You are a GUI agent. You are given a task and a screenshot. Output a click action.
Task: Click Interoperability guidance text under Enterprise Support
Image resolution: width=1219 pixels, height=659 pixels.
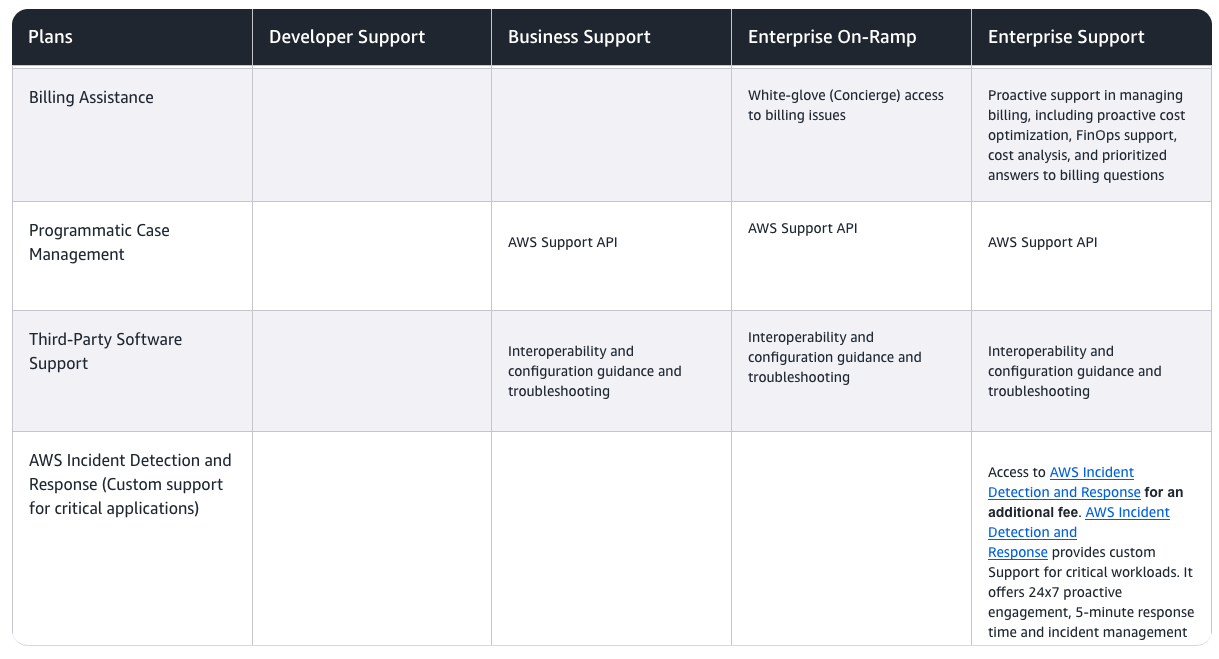click(1074, 371)
